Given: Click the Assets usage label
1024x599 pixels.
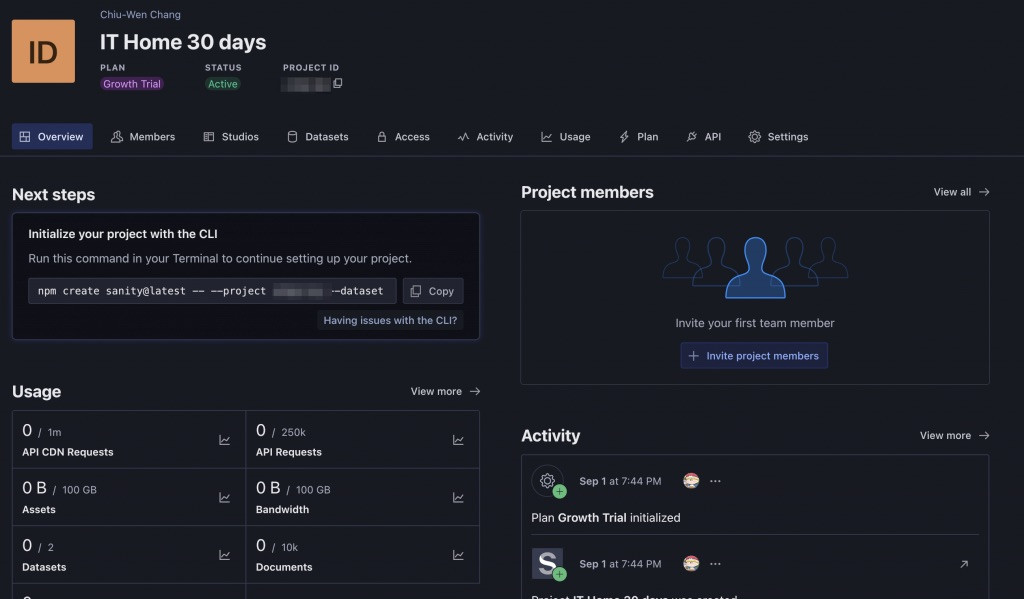Looking at the screenshot, I should point(39,510).
